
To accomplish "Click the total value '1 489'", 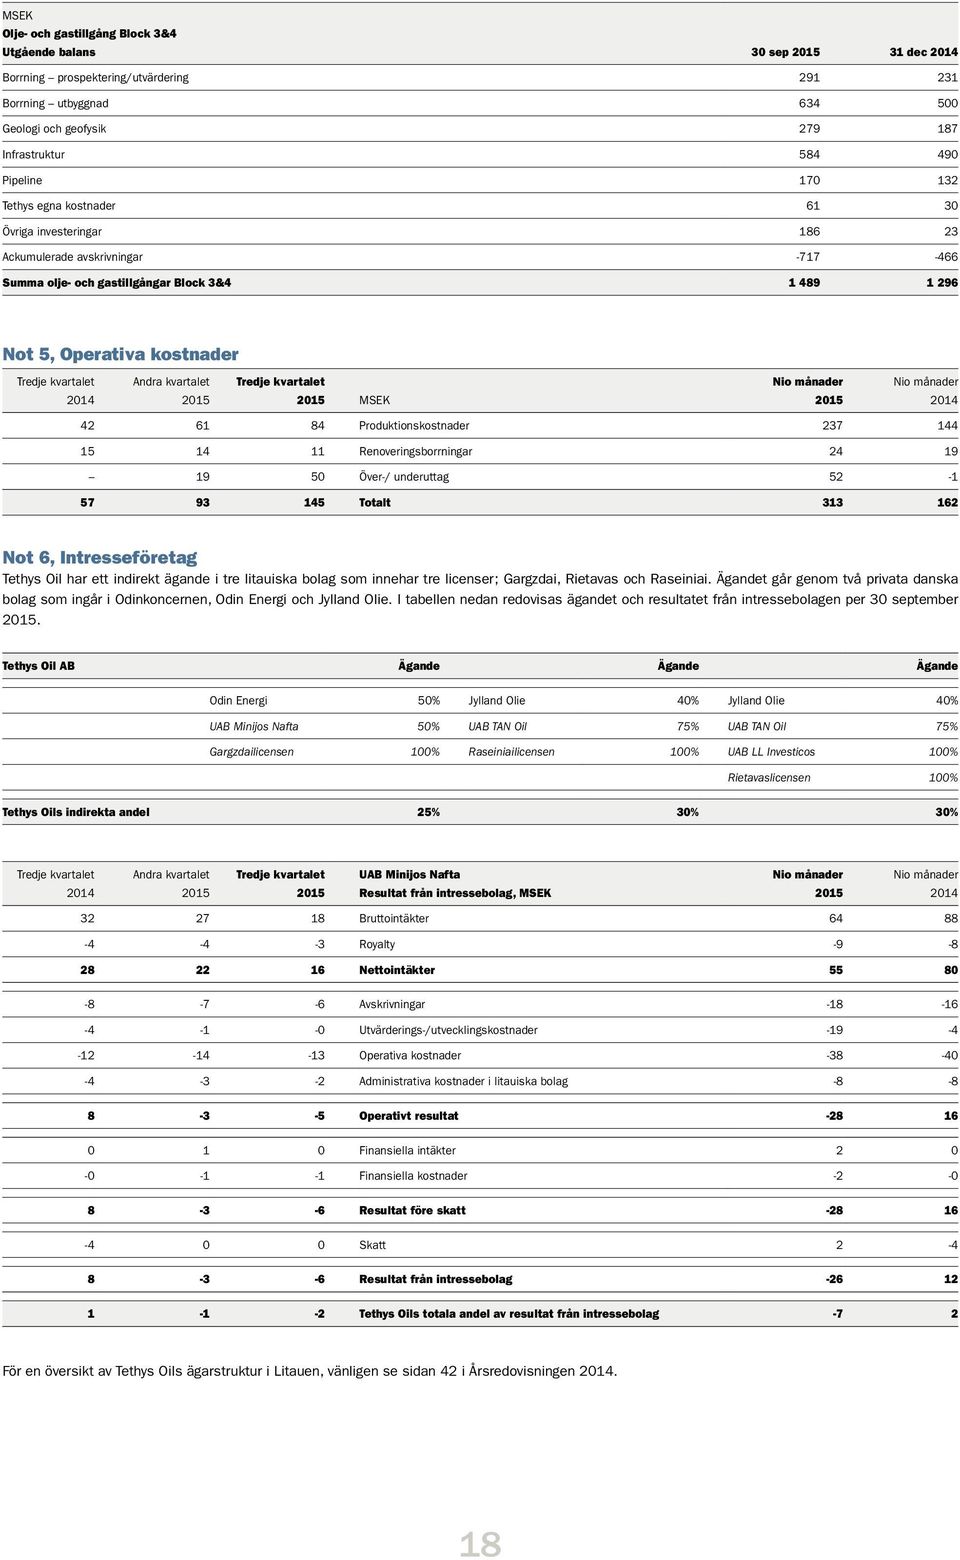I will 804,283.
